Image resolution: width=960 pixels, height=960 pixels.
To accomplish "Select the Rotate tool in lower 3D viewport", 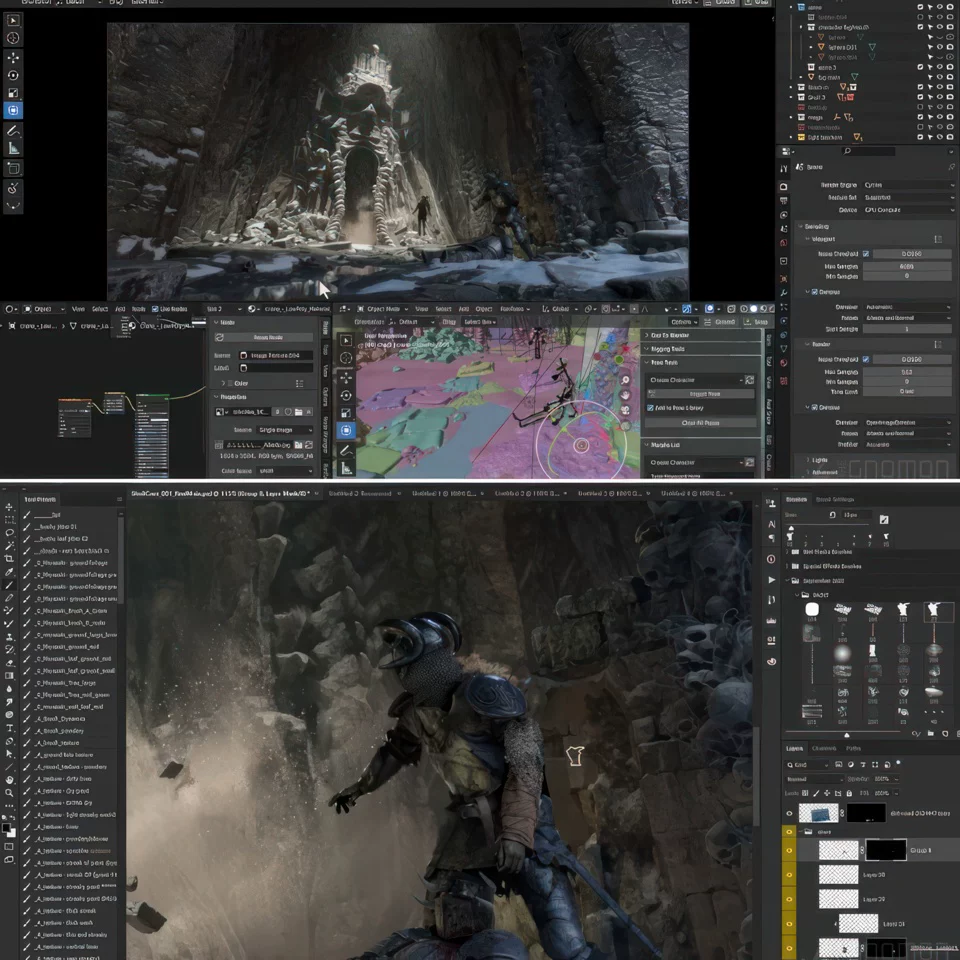I will (x=346, y=396).
